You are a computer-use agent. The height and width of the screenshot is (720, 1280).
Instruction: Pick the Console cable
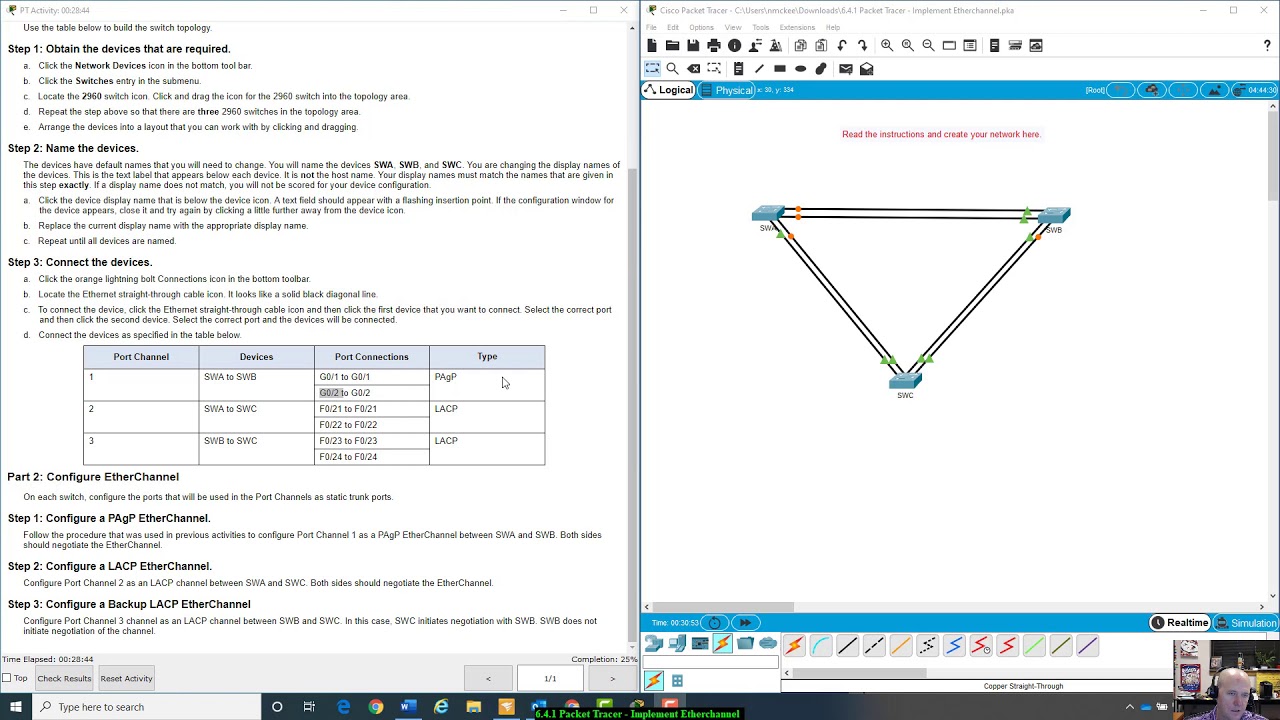(x=821, y=646)
